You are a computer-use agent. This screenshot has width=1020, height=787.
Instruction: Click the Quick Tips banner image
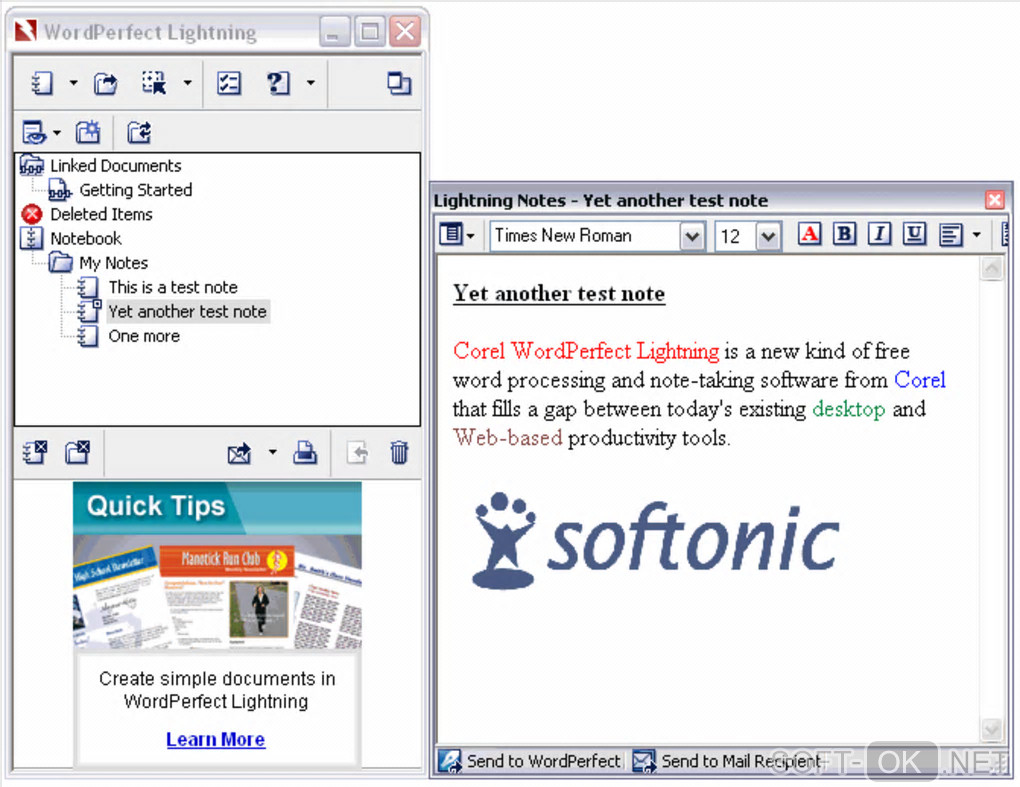coord(217,565)
